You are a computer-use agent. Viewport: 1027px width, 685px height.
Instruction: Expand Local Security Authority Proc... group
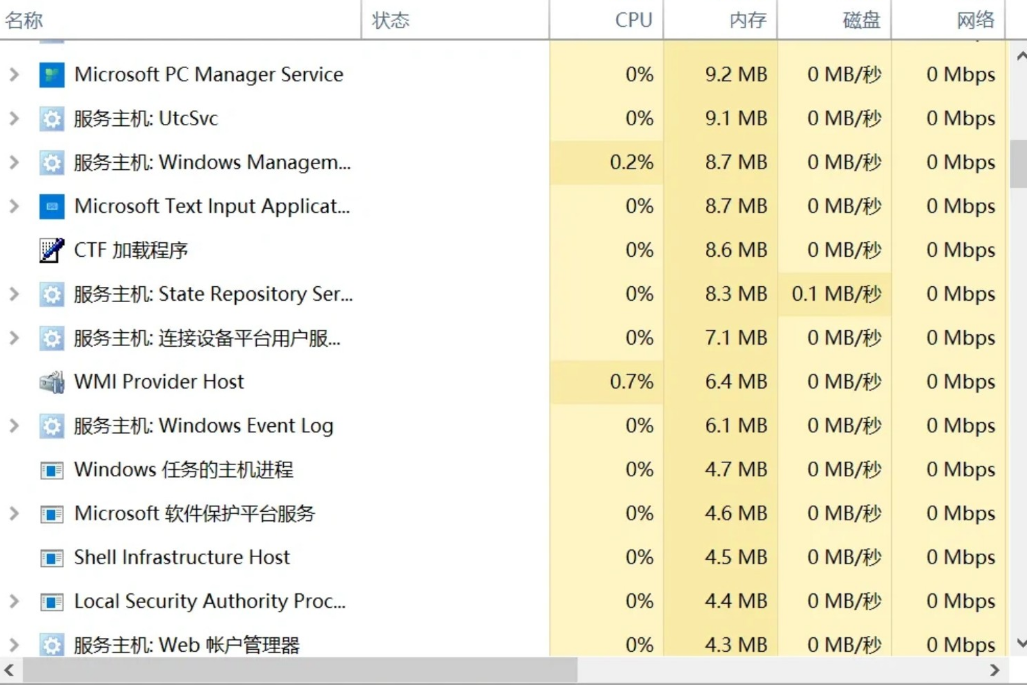14,601
